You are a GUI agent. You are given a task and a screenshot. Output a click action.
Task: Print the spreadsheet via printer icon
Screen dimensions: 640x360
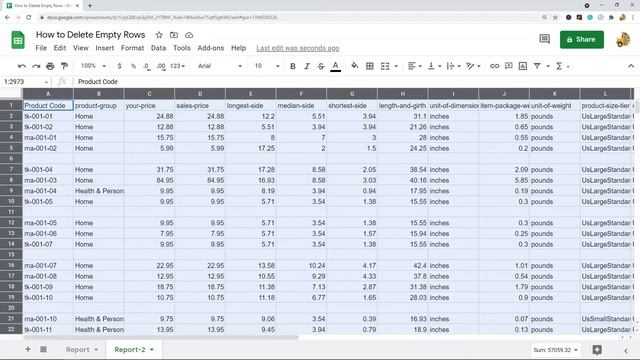coord(50,66)
